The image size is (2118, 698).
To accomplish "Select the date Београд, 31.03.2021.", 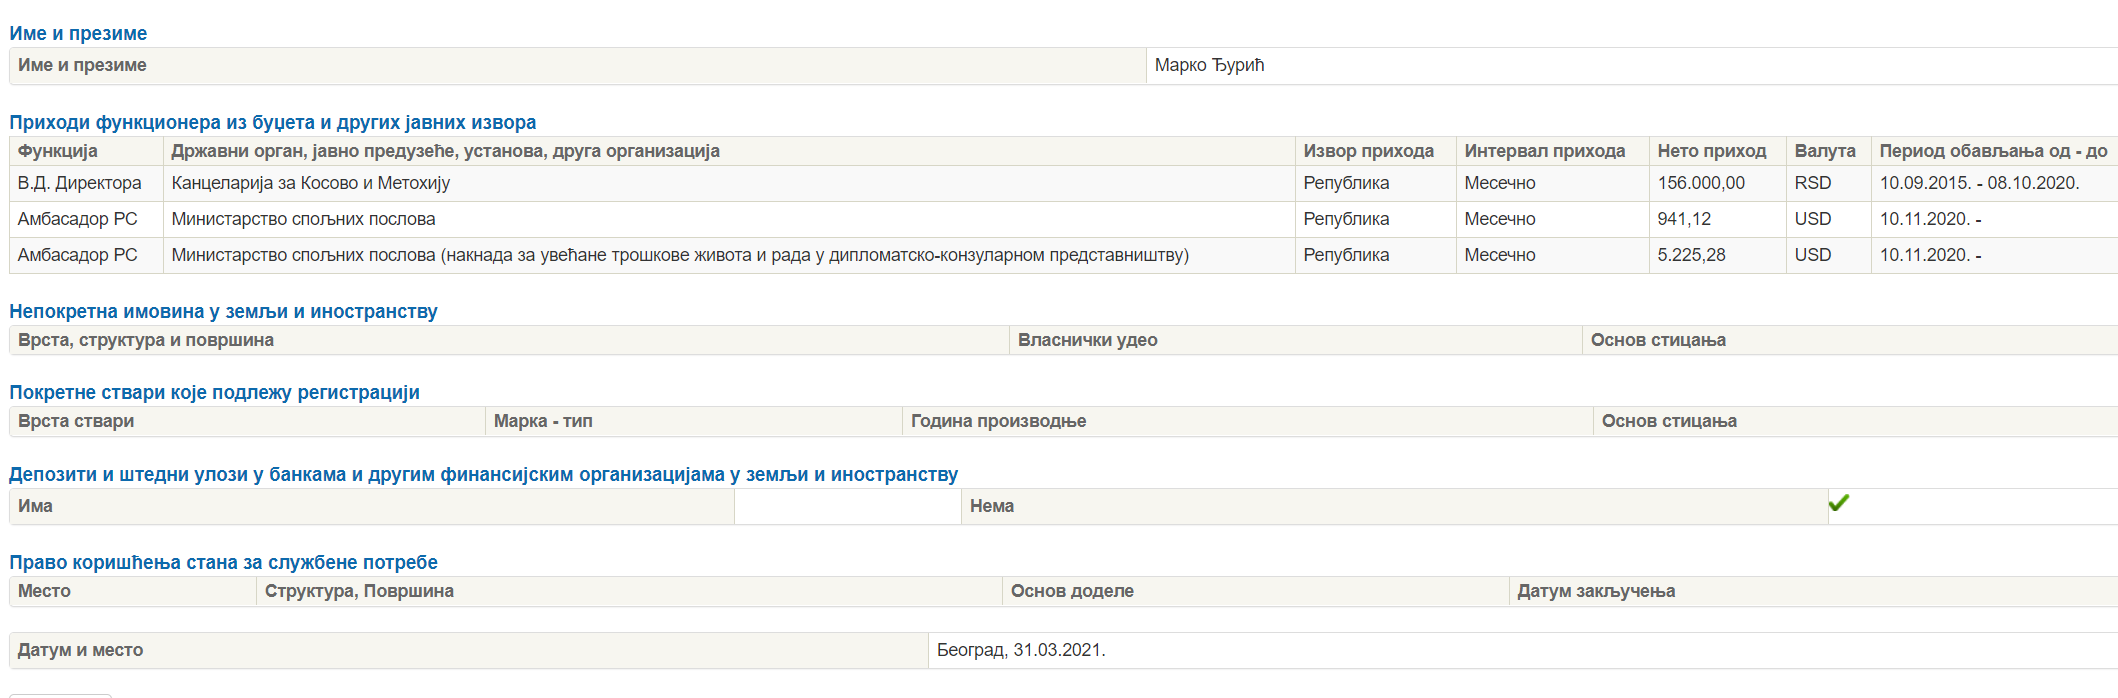I will [x=1020, y=650].
